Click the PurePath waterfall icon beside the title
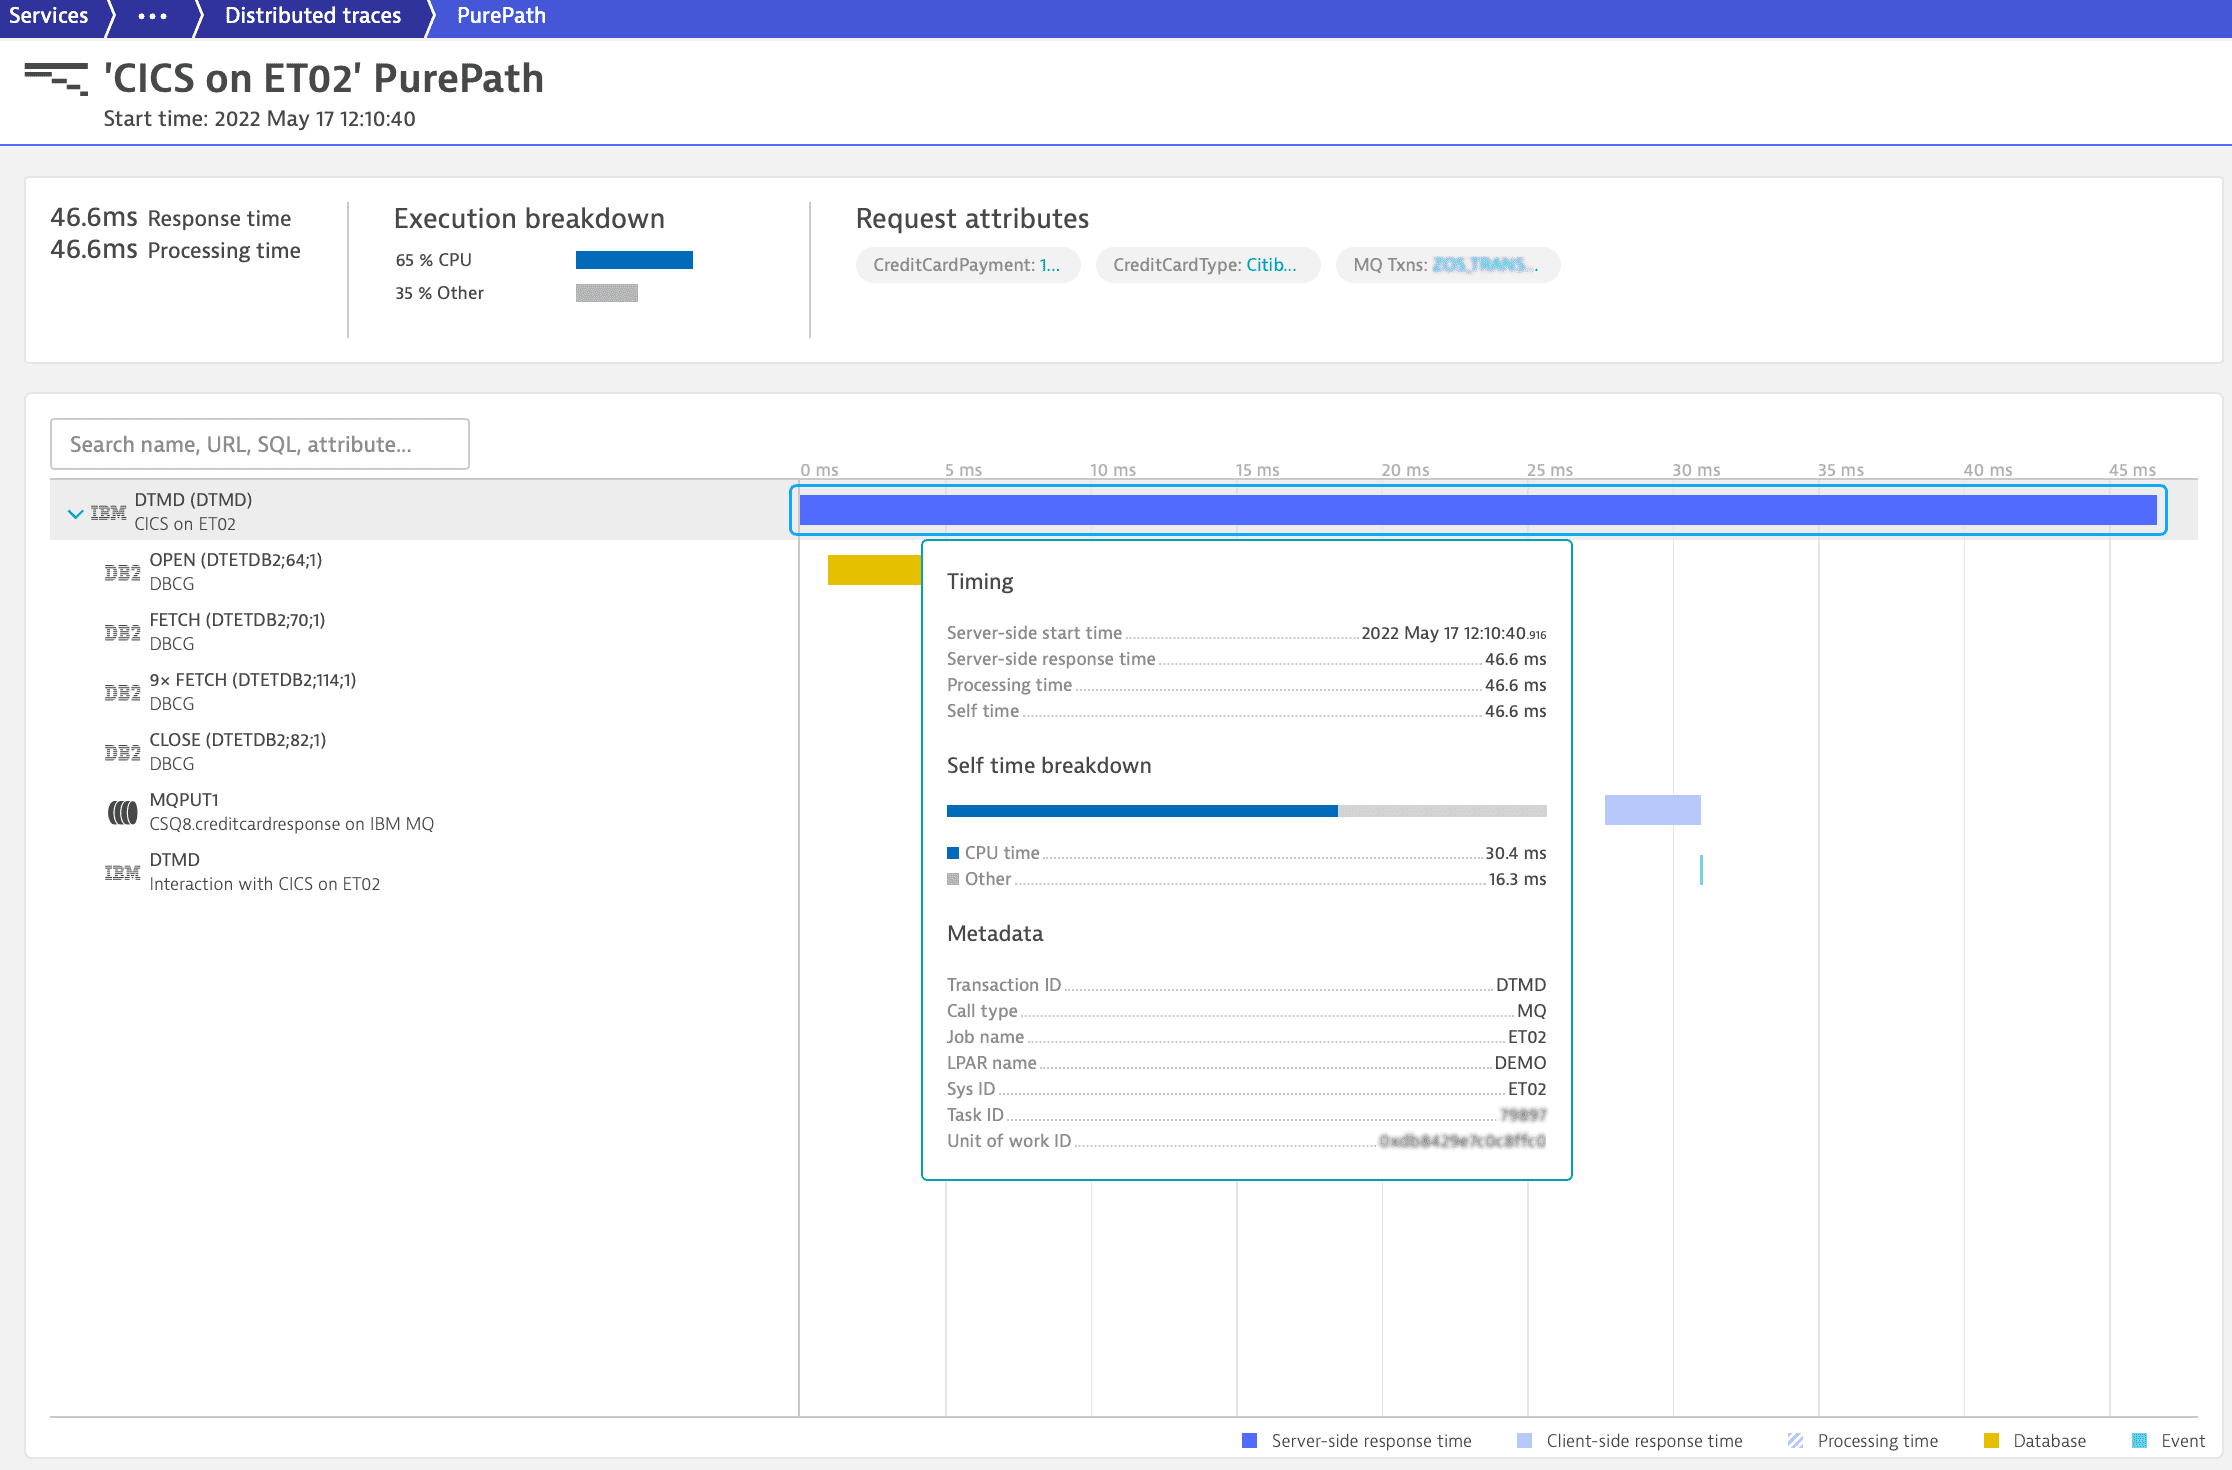2232x1470 pixels. (56, 78)
